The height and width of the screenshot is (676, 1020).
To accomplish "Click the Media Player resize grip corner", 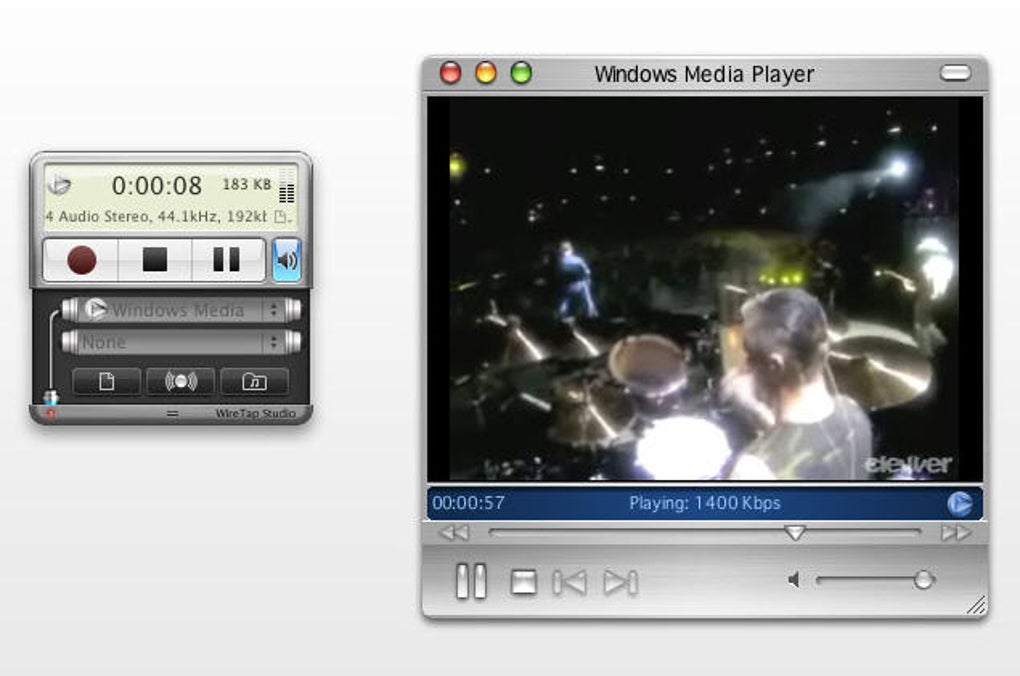I will (975, 605).
